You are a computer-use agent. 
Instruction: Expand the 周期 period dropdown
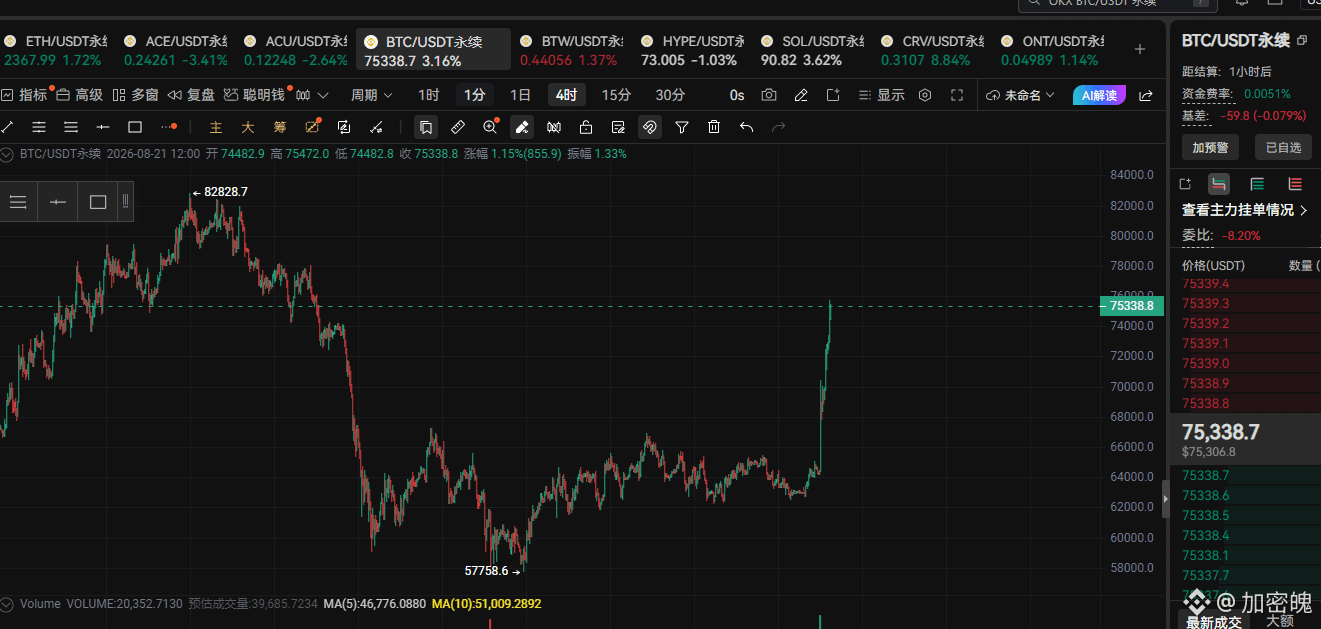(371, 95)
